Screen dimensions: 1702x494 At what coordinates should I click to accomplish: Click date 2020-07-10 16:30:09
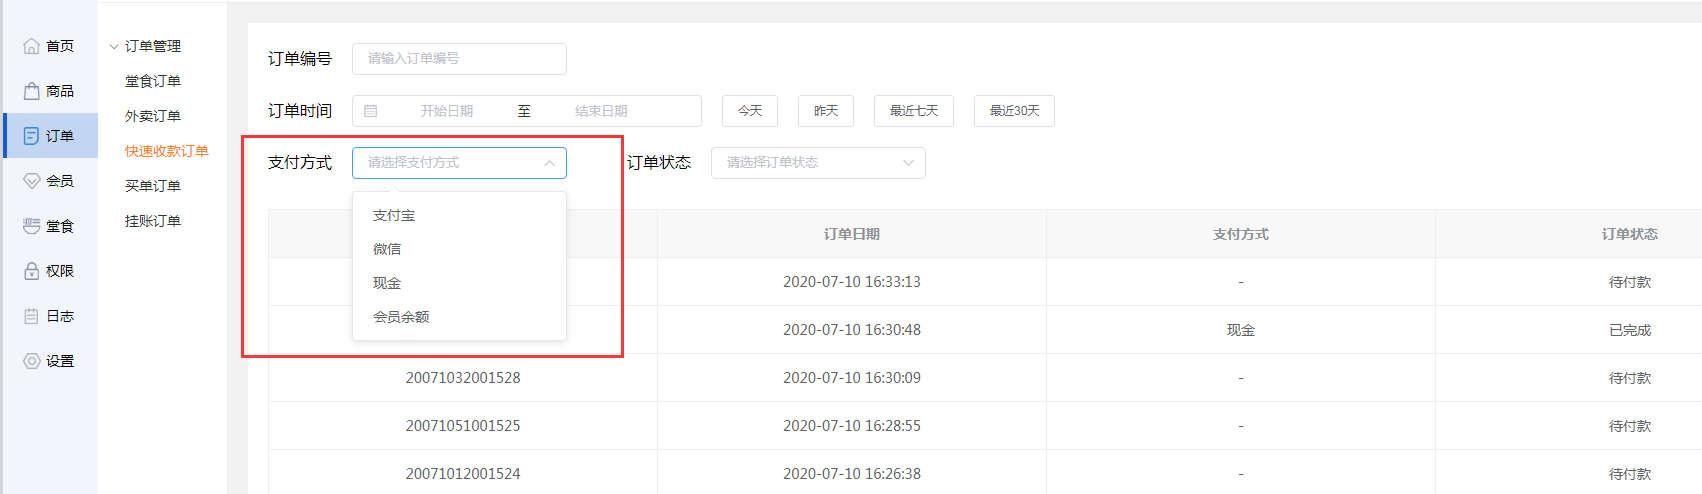(x=852, y=378)
